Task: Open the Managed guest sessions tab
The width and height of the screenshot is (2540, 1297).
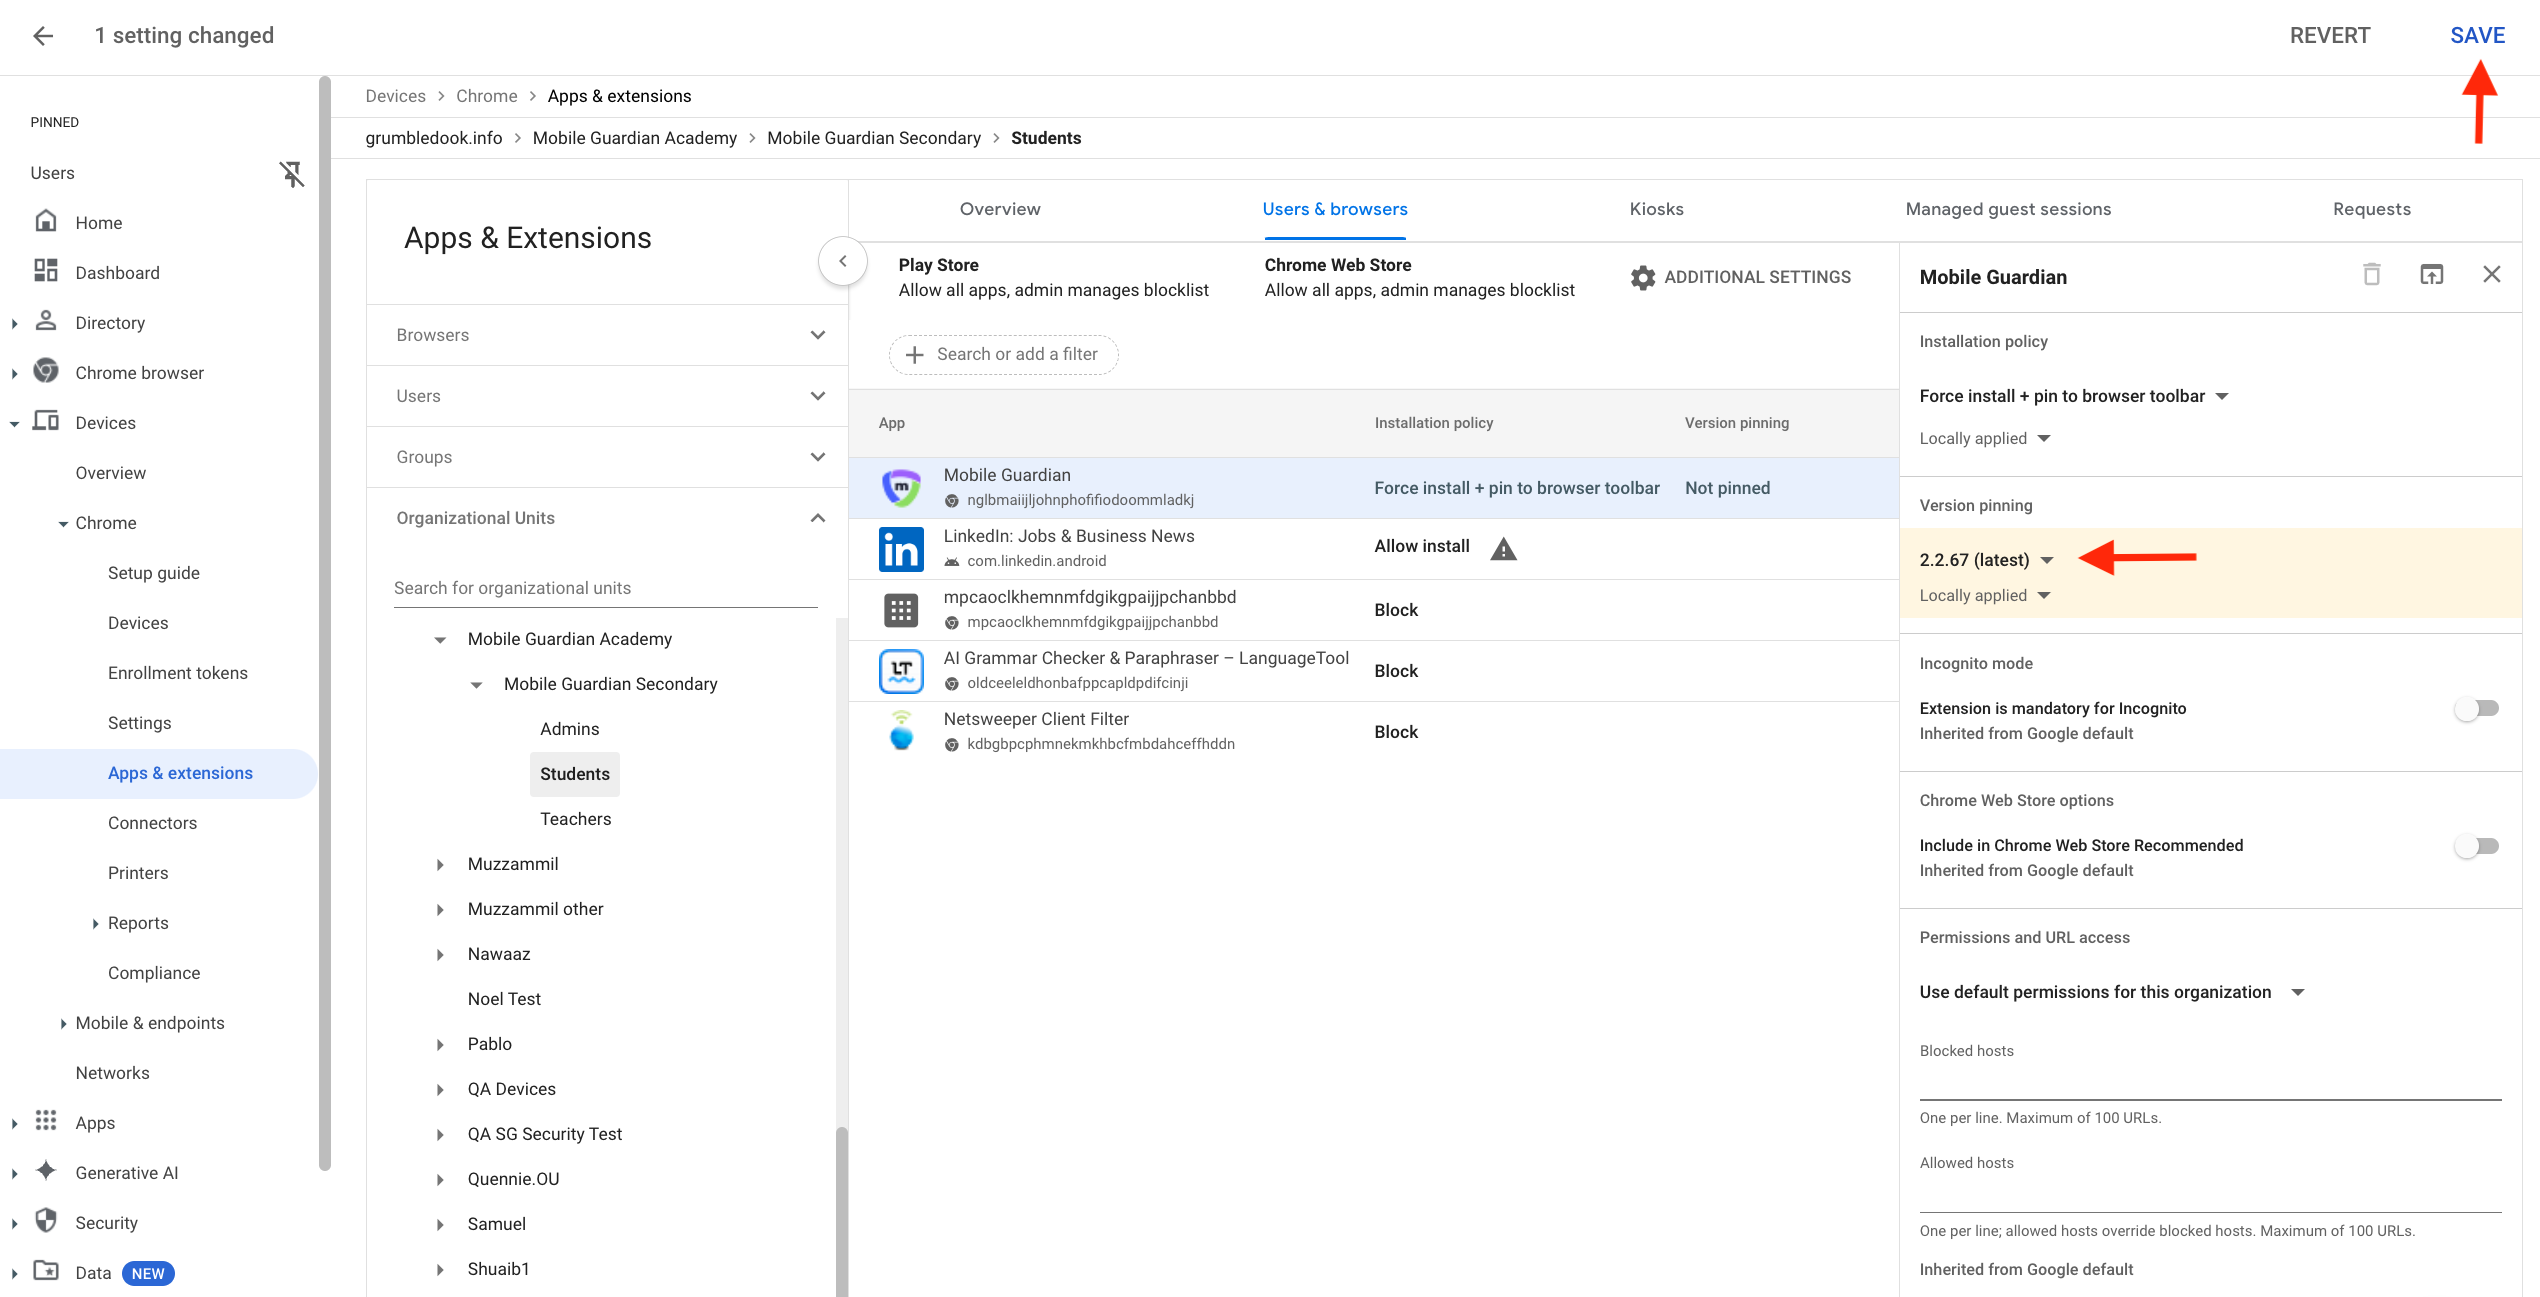Action: click(2008, 209)
